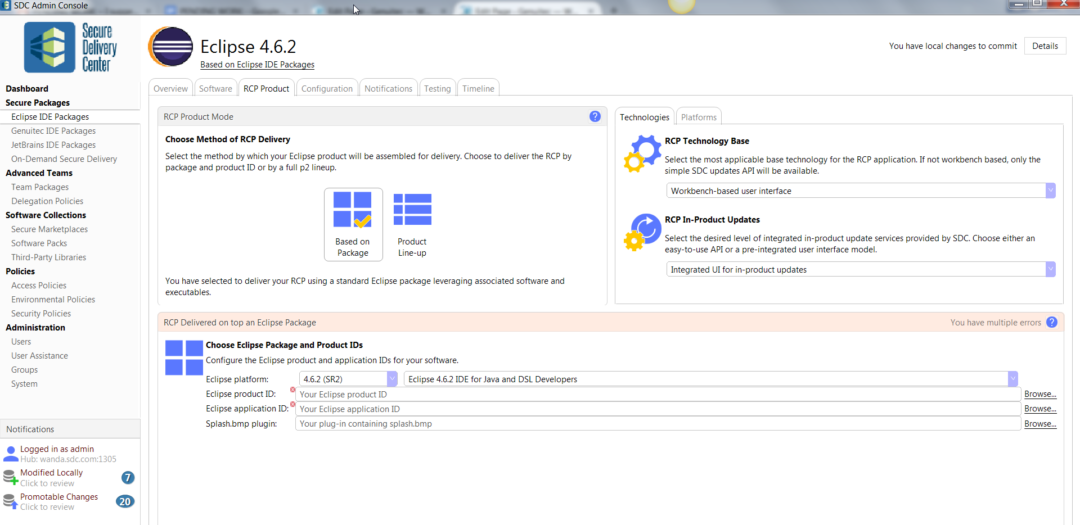
Task: Open Secure Marketplaces
Action: tap(50, 229)
